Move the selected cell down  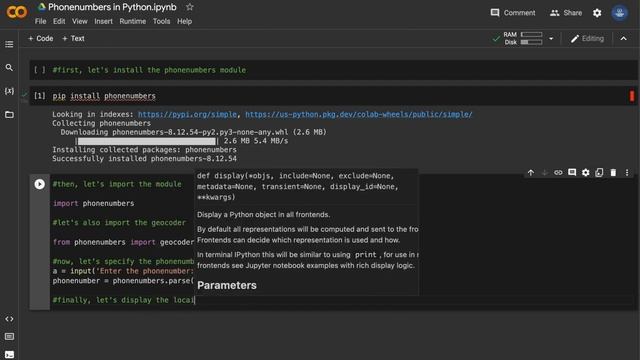[544, 173]
